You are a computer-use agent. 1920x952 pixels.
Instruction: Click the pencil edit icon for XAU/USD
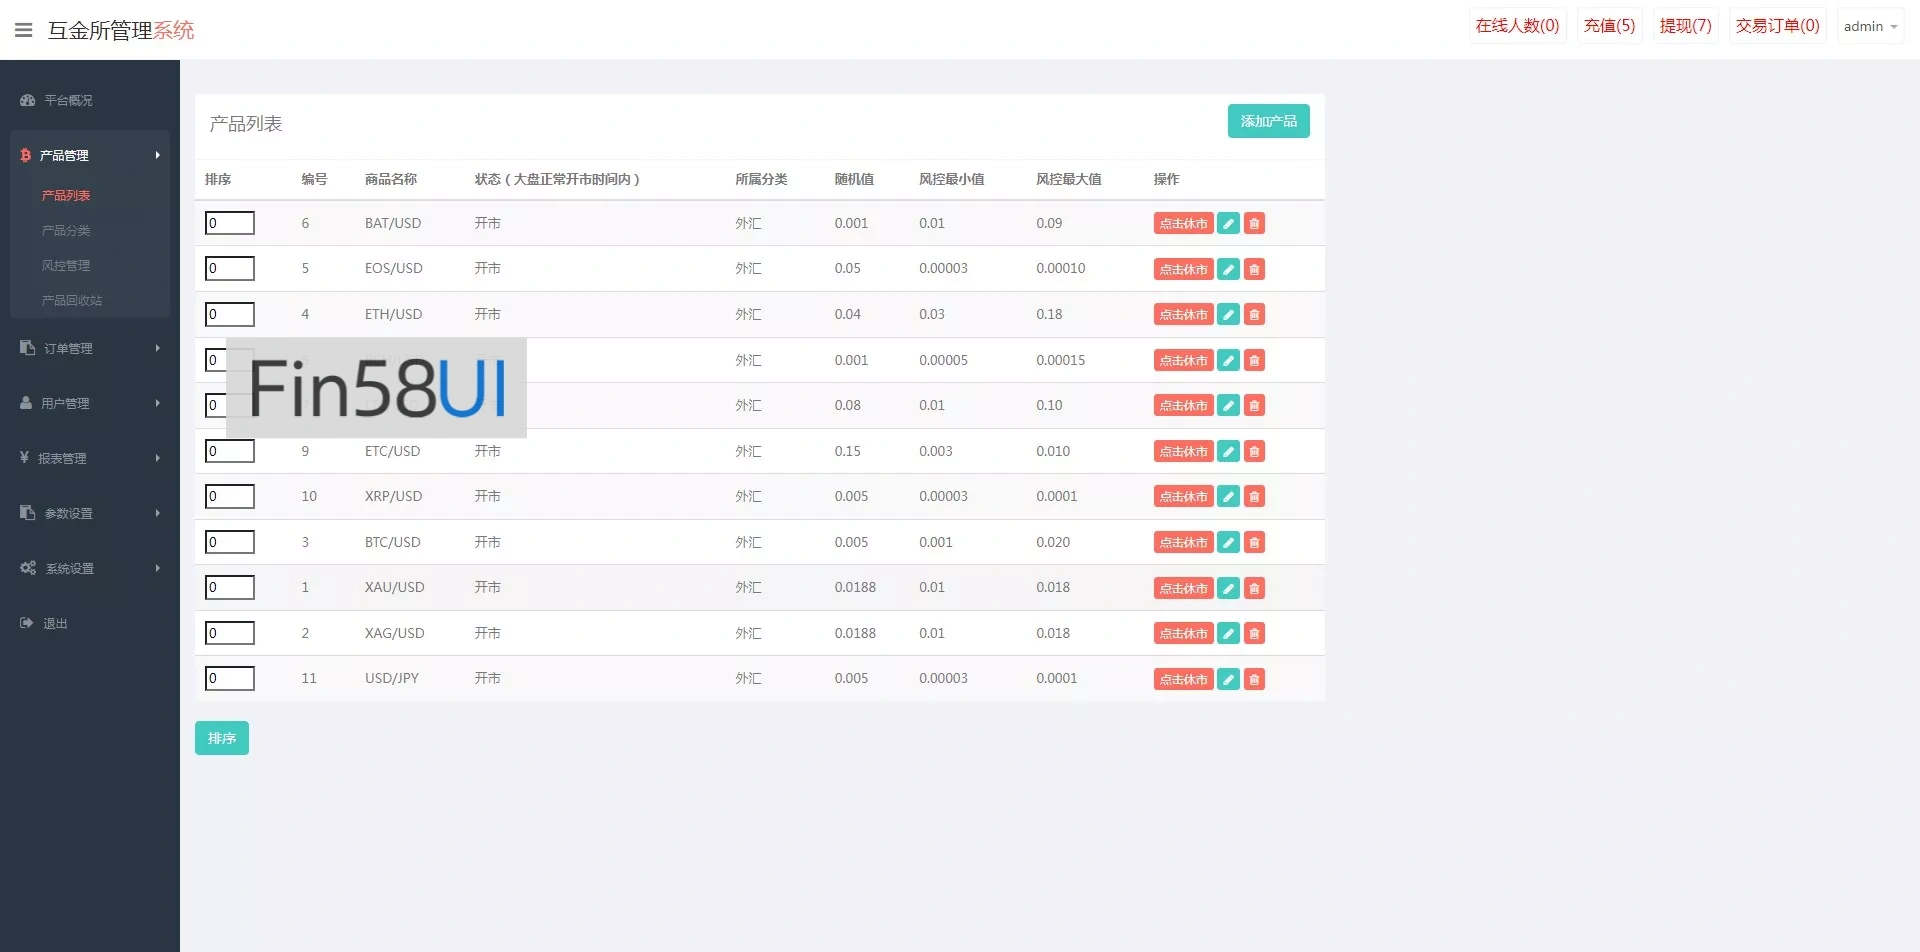1228,588
